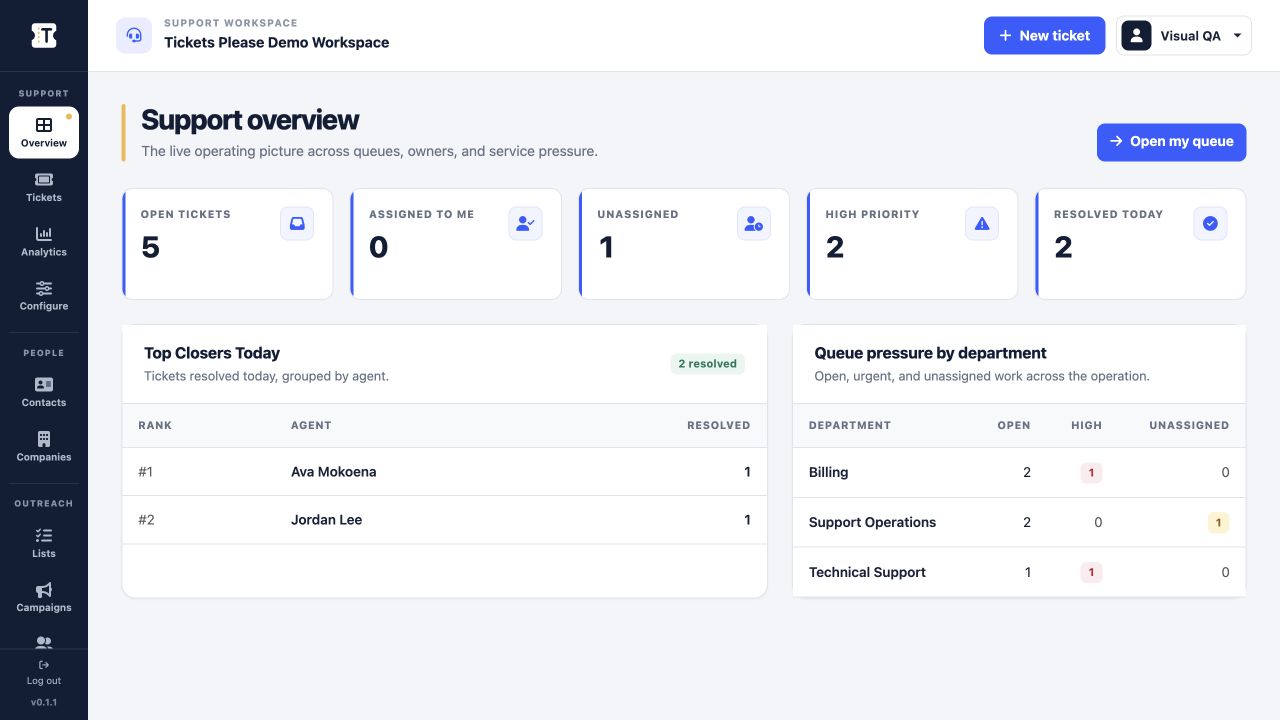Click the Tickets Please logo icon
This screenshot has height=720, width=1280.
(x=44, y=35)
